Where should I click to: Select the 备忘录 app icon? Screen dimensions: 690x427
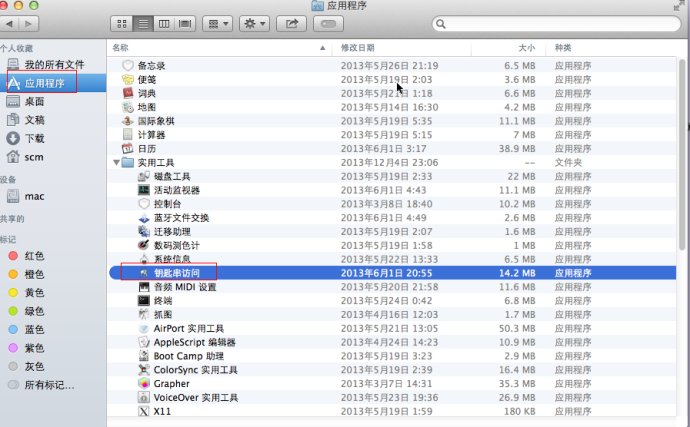click(128, 66)
